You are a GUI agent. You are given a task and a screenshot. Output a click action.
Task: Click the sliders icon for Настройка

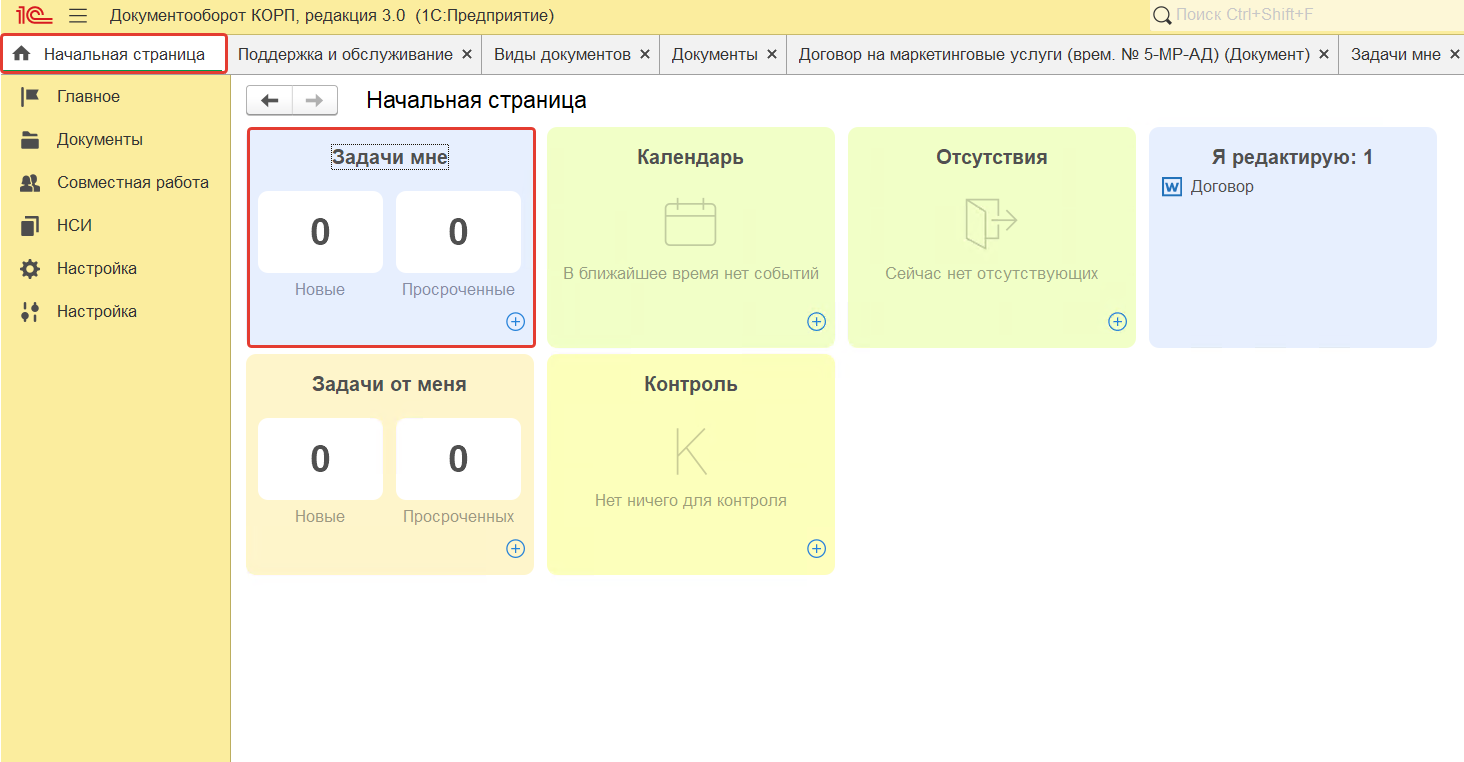[x=30, y=312]
